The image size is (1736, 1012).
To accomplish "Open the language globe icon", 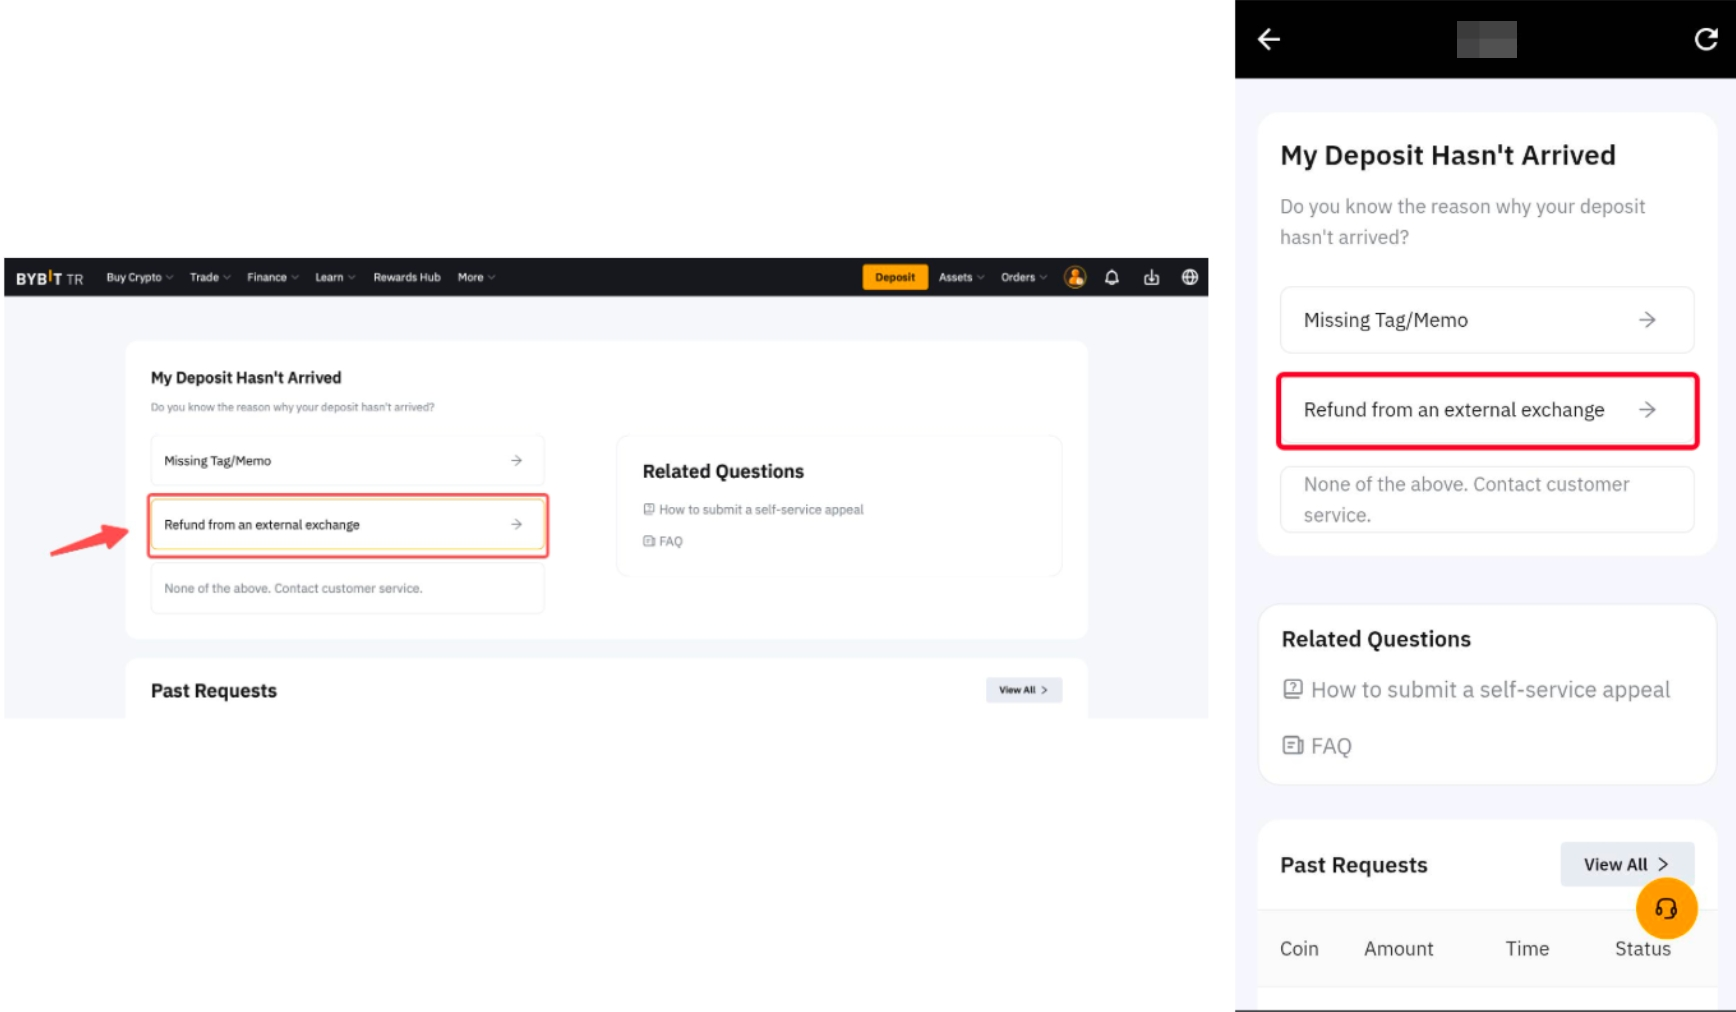I will (1189, 278).
